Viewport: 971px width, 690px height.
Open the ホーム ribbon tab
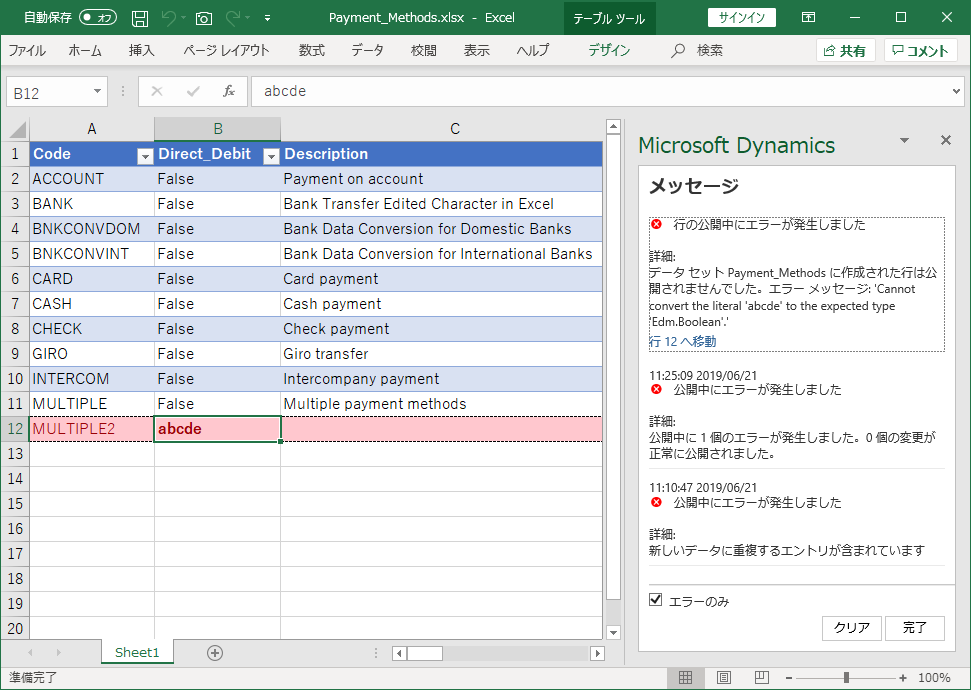(85, 50)
